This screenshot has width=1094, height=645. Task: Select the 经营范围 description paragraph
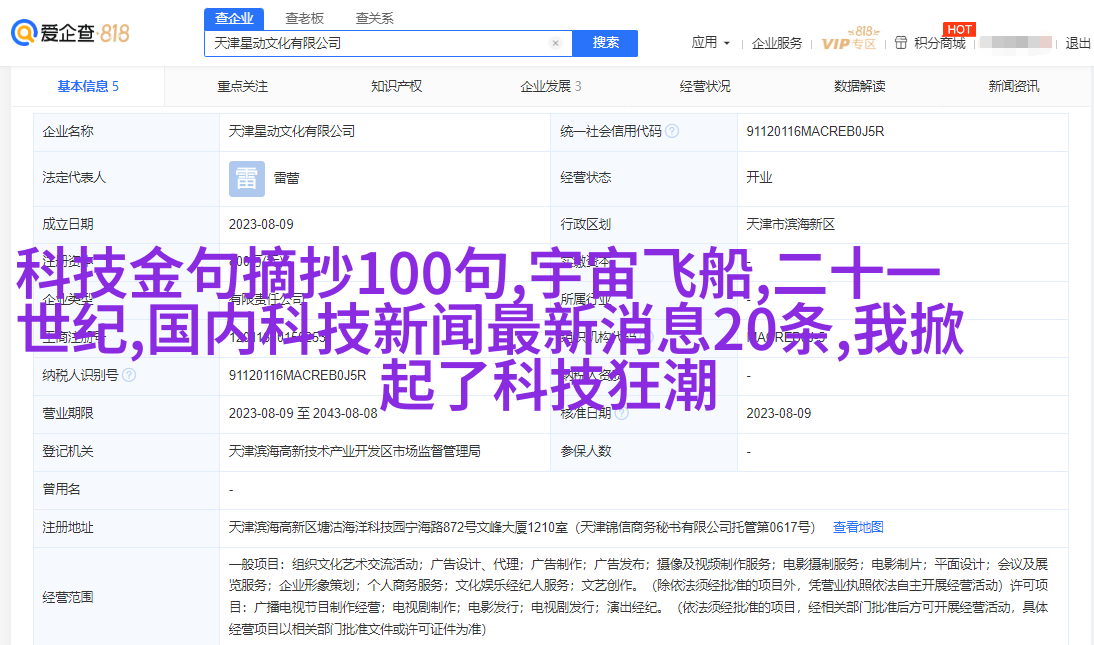(638, 597)
